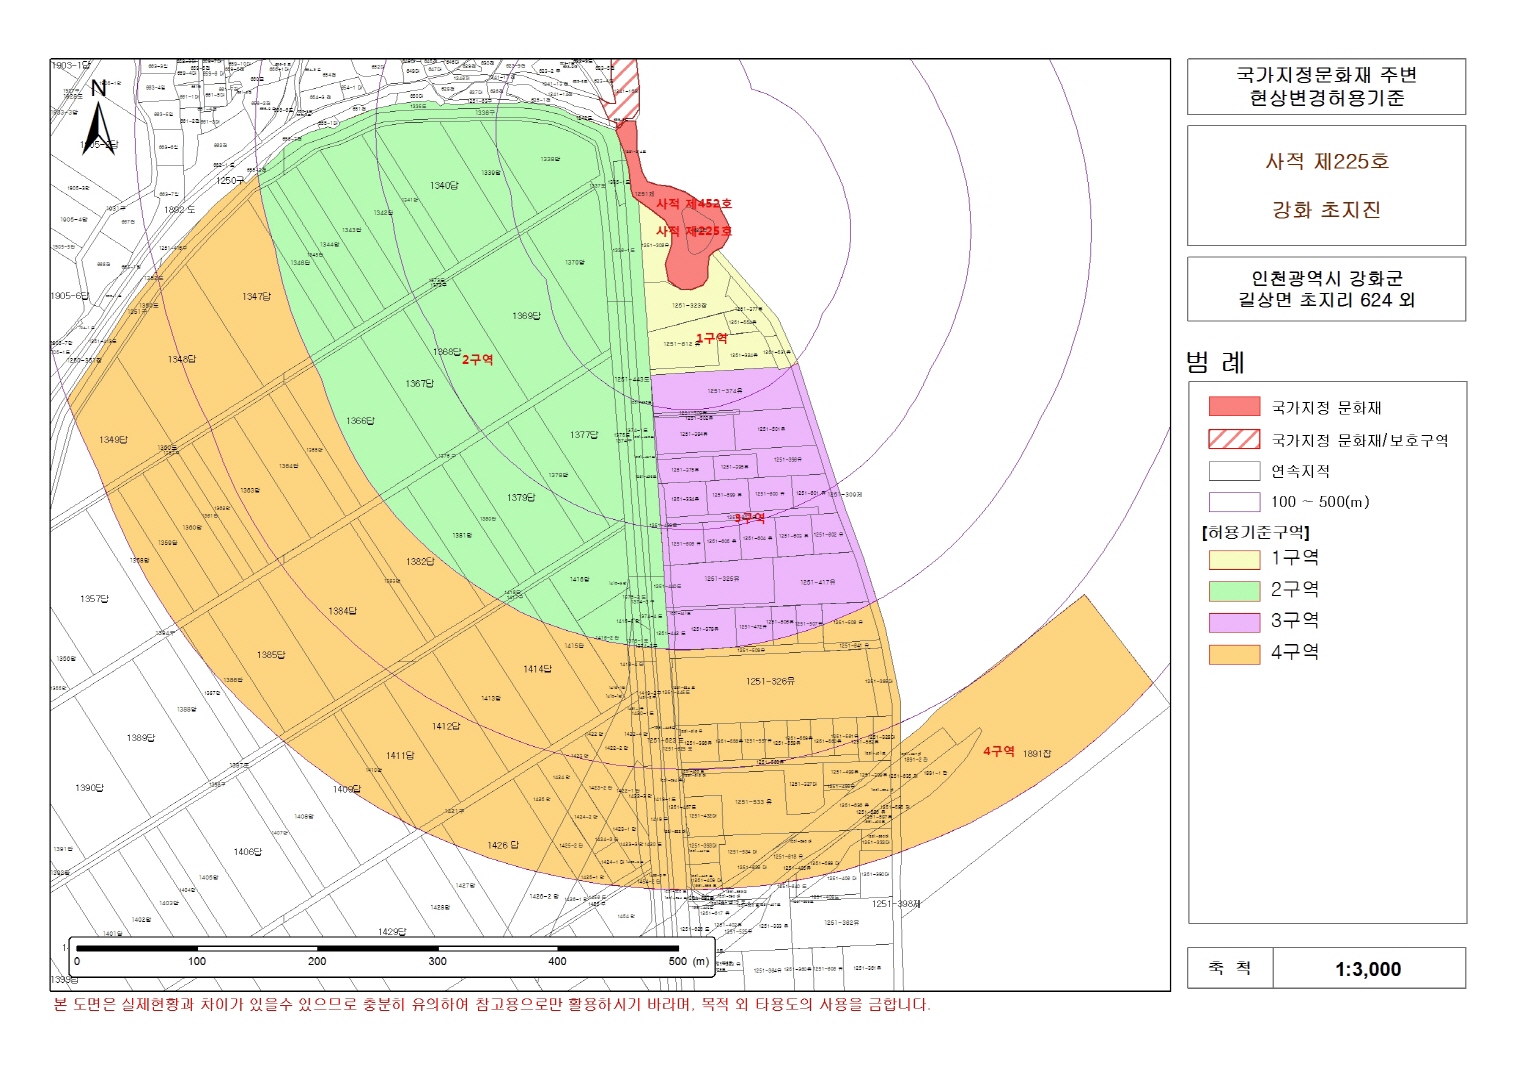Click the 사적 제452호 label on the map
Screen dimensions: 1516x1069
(x=693, y=204)
